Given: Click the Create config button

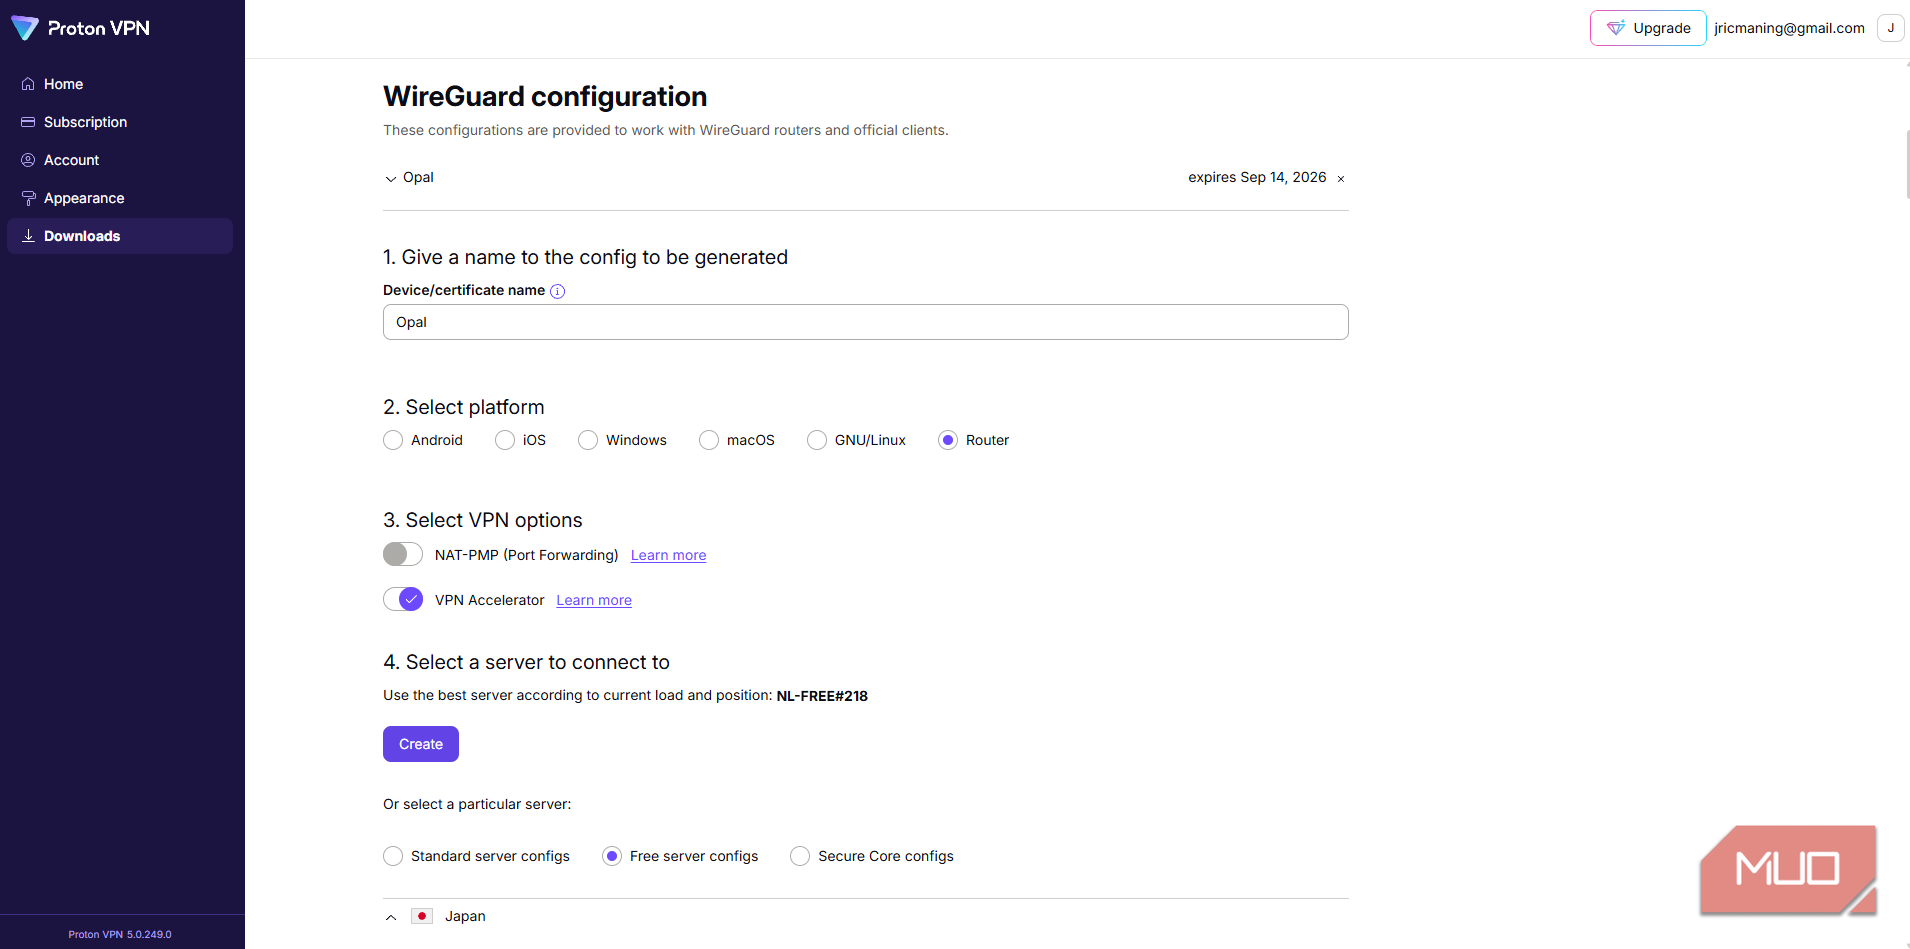Looking at the screenshot, I should (421, 744).
